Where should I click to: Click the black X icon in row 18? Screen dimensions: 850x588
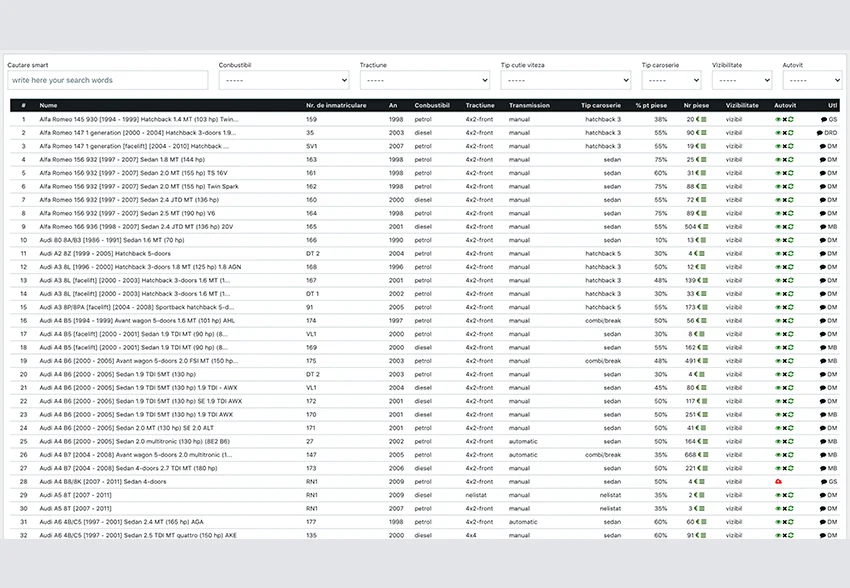coord(784,348)
